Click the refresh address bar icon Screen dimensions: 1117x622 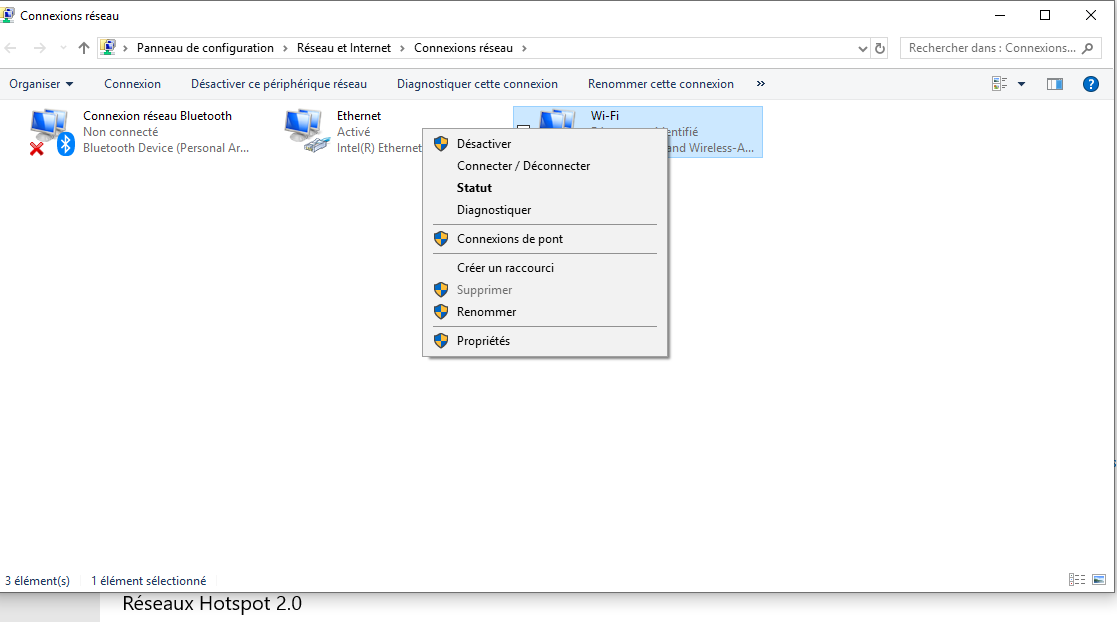[880, 48]
